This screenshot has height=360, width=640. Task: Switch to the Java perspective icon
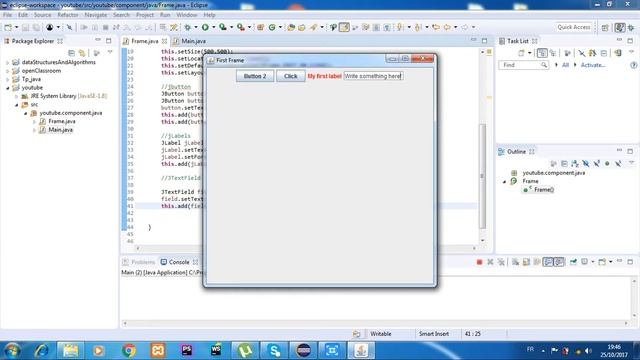pyautogui.click(x=620, y=27)
